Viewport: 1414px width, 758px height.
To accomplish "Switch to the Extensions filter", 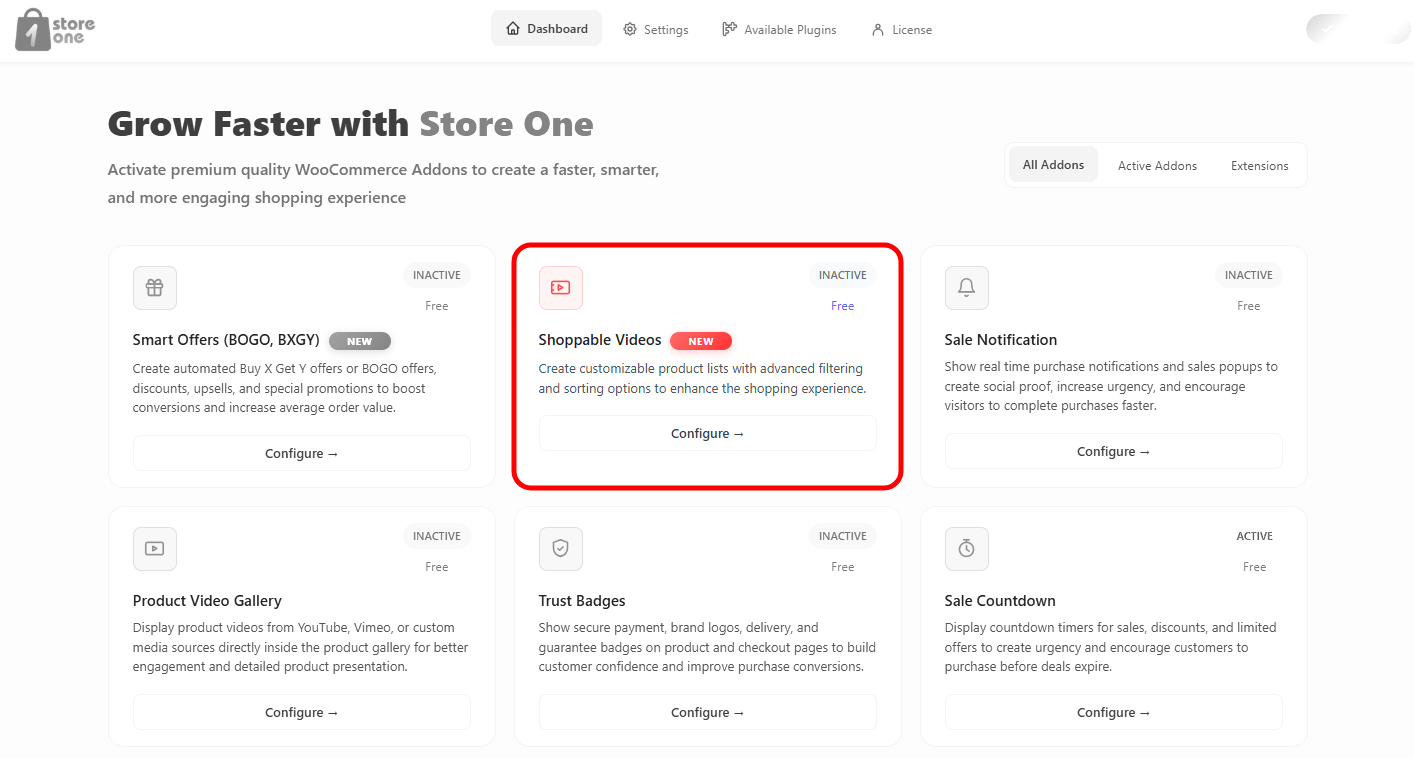I will (1259, 166).
